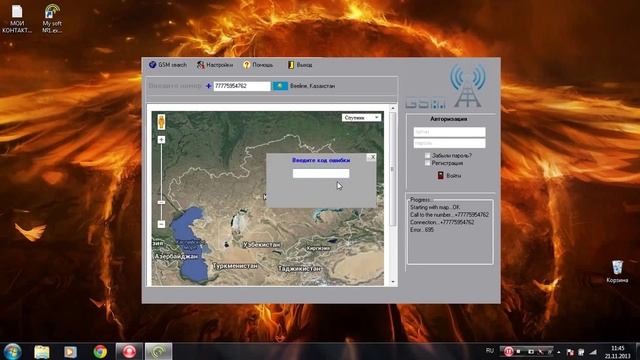Click the map zoom slider handle
Image resolution: width=640 pixels, height=360 pixels.
(x=161, y=202)
